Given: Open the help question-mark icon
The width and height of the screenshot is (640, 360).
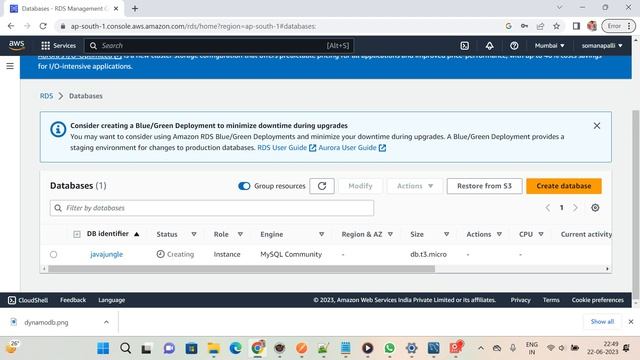Looking at the screenshot, I should (514, 46).
